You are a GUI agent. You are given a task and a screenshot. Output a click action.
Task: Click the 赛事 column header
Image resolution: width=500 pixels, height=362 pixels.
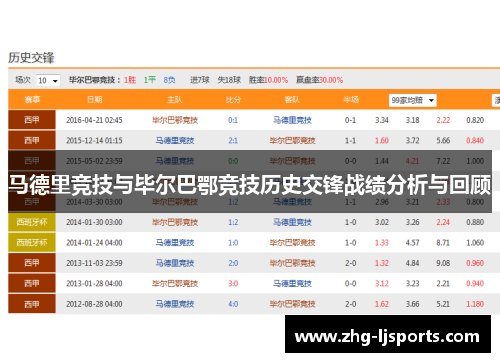tap(32, 100)
